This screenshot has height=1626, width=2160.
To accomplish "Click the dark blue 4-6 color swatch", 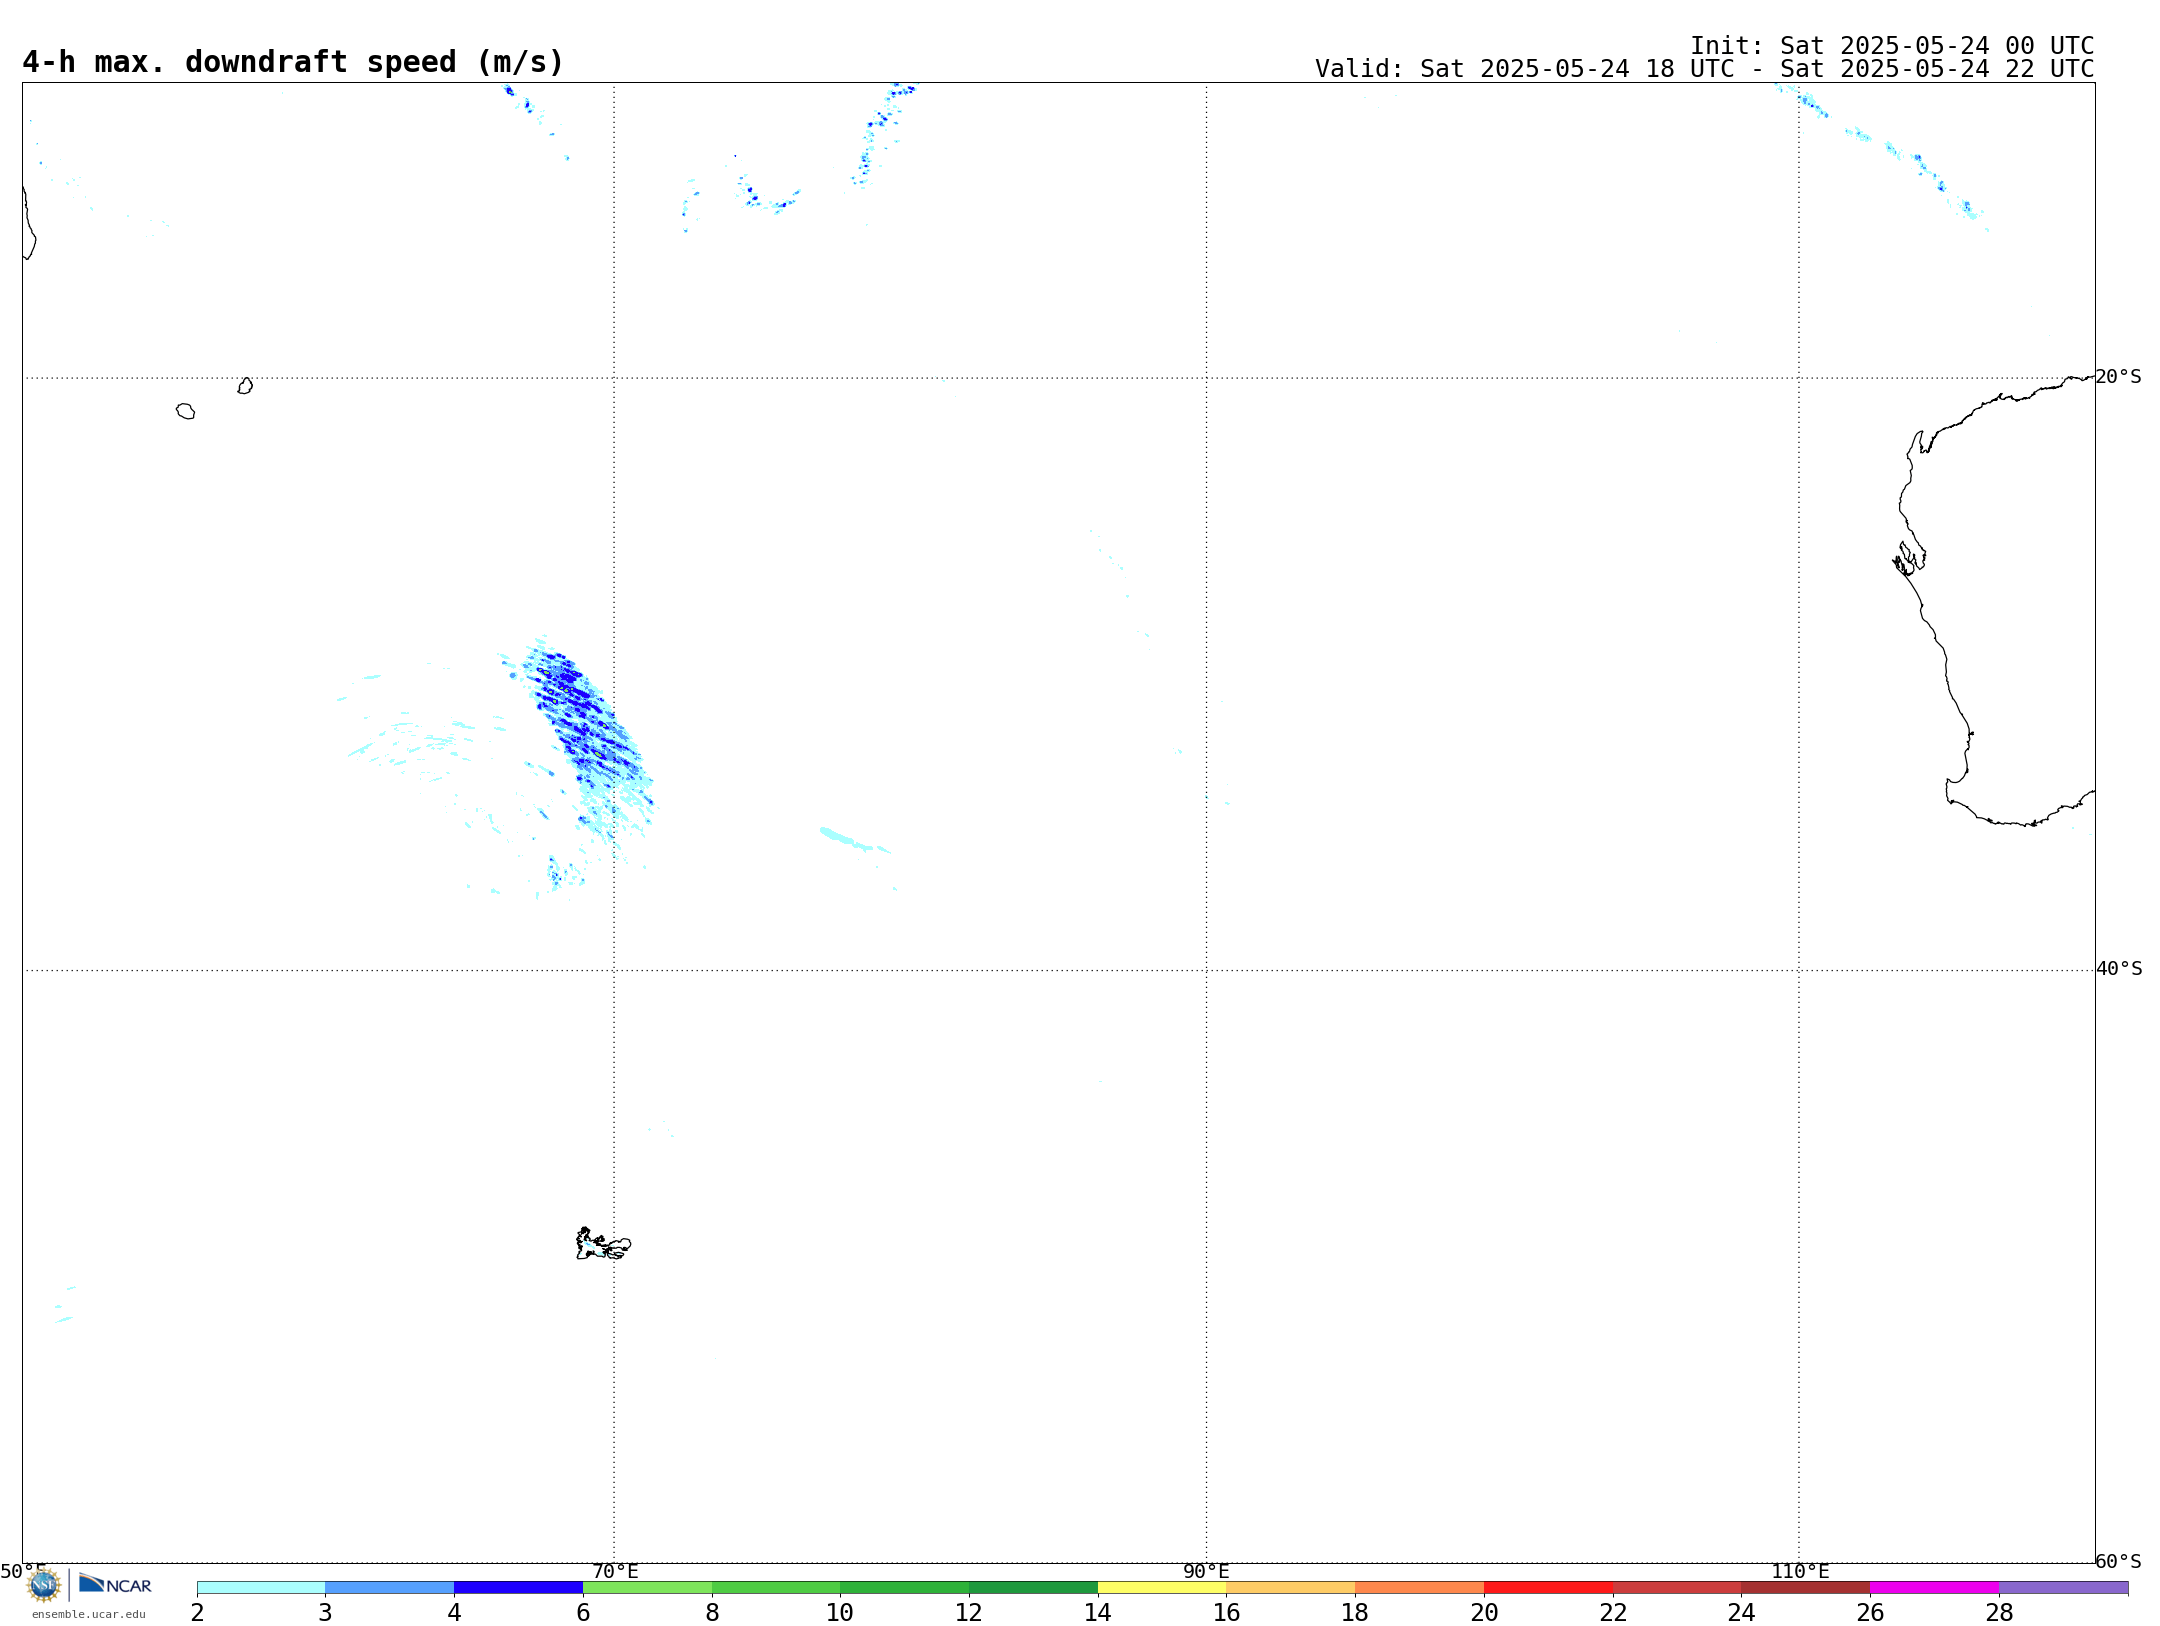I will 518,1587.
